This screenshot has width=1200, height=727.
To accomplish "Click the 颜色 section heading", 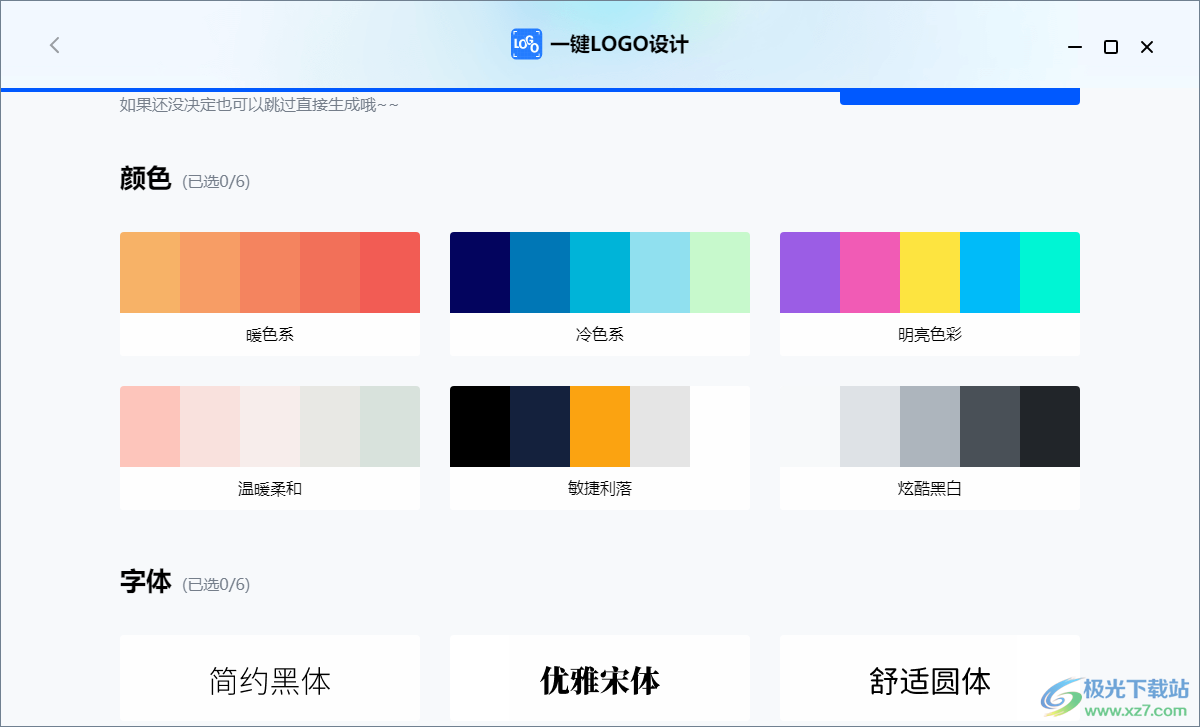I will tap(144, 180).
